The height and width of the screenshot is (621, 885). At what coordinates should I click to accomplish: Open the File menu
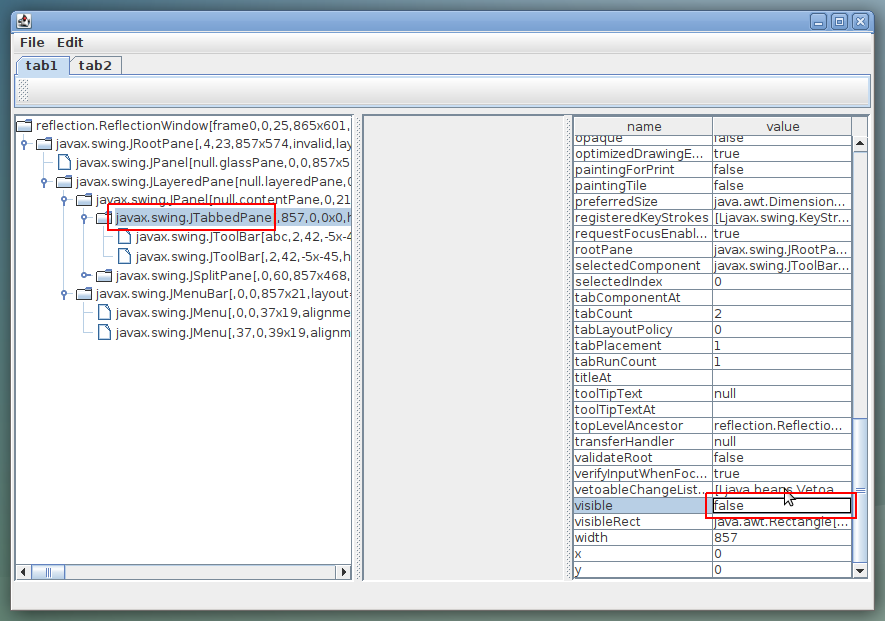[x=32, y=42]
